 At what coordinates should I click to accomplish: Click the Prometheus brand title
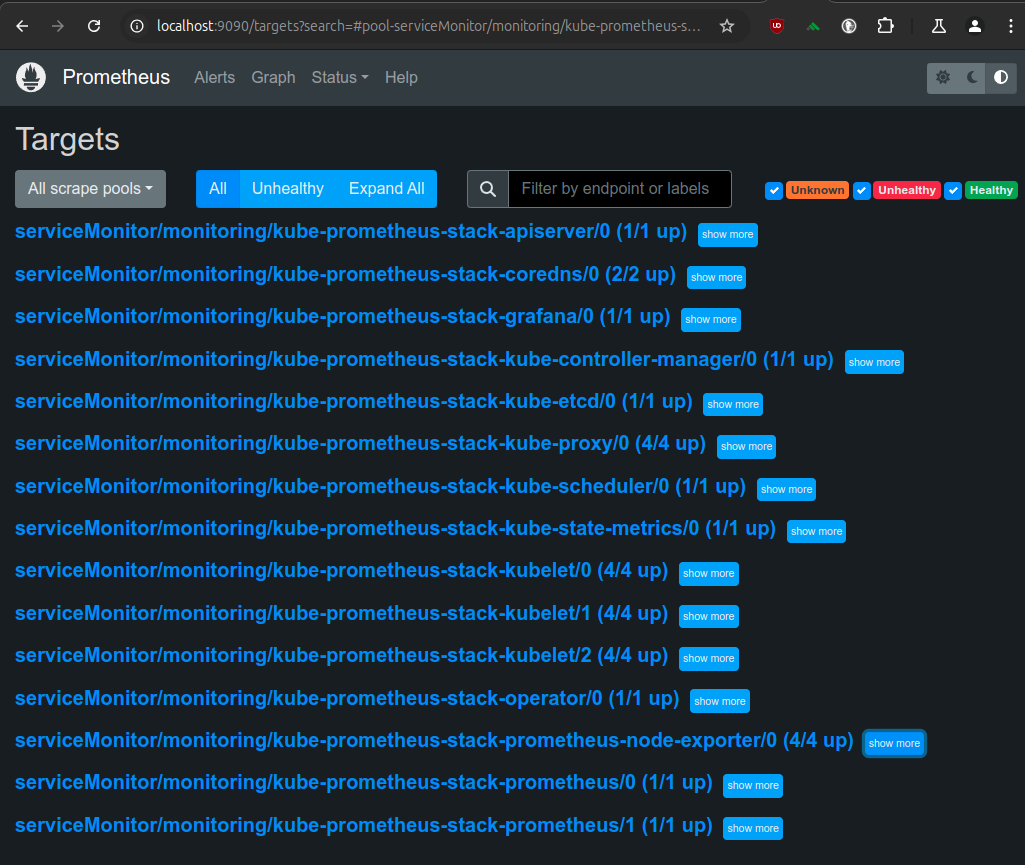(116, 77)
